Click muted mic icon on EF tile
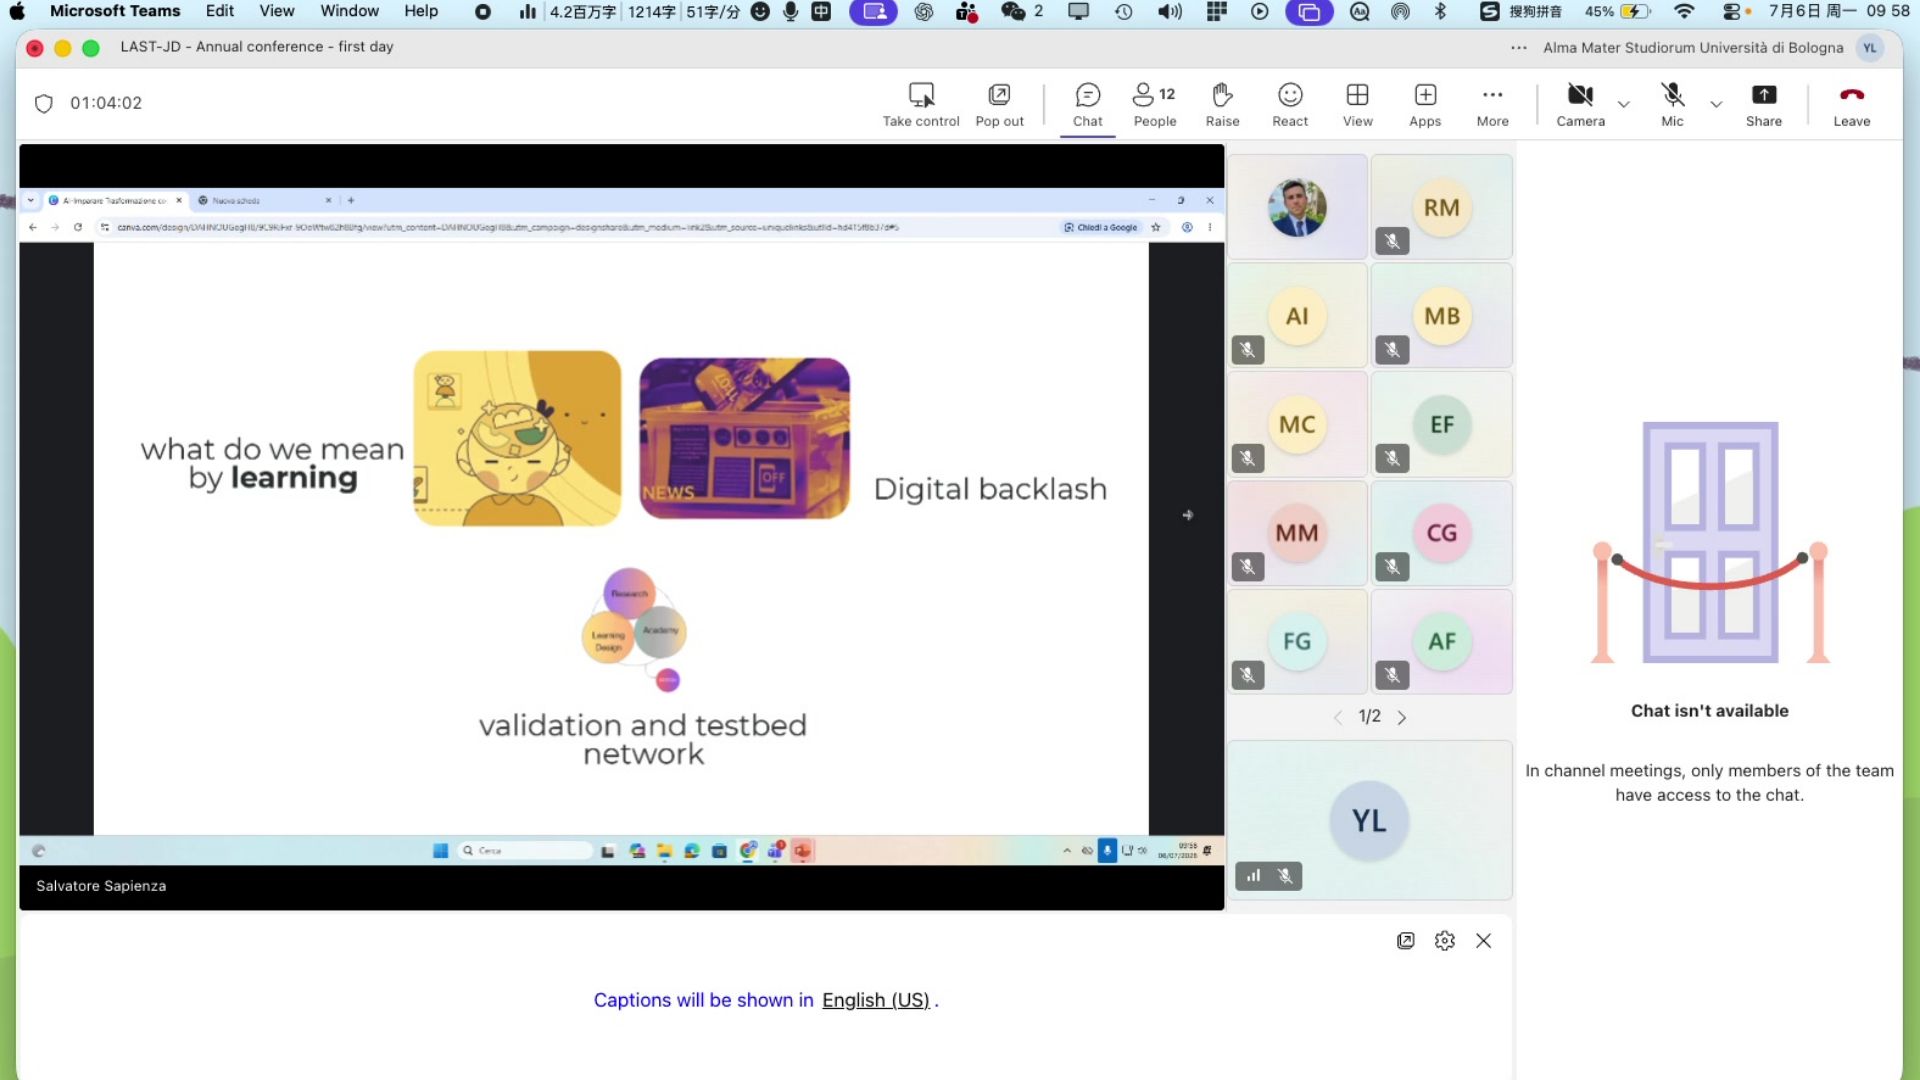This screenshot has width=1920, height=1080. click(1391, 458)
